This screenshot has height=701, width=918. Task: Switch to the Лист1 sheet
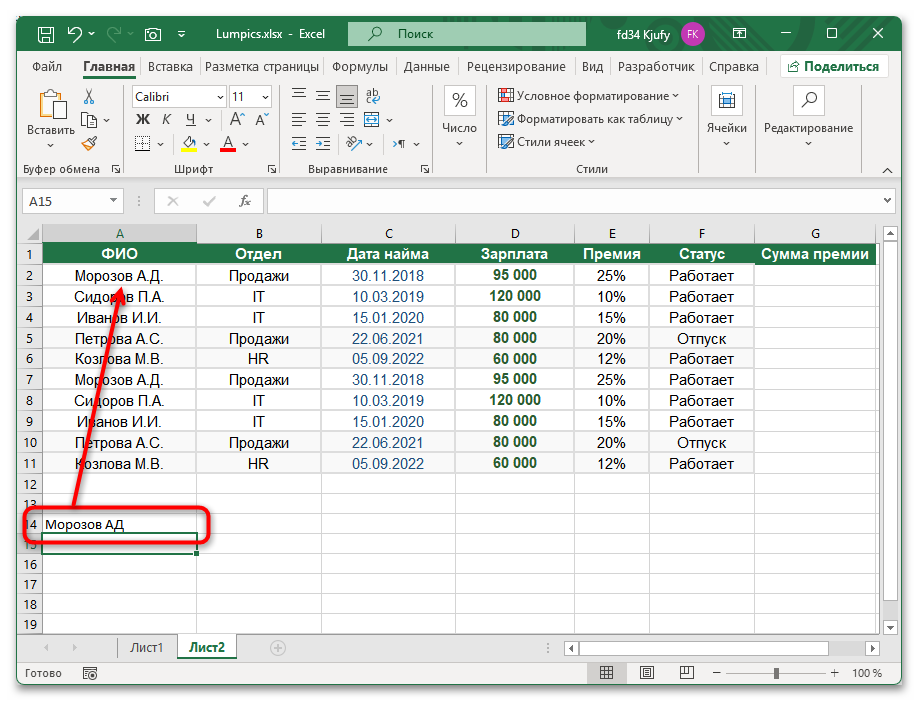point(146,647)
